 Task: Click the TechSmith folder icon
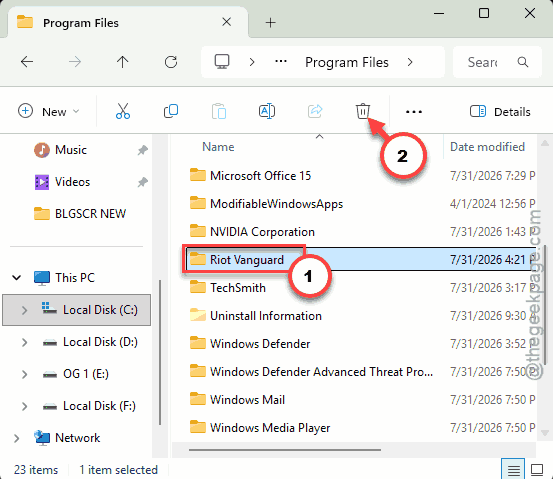[198, 287]
